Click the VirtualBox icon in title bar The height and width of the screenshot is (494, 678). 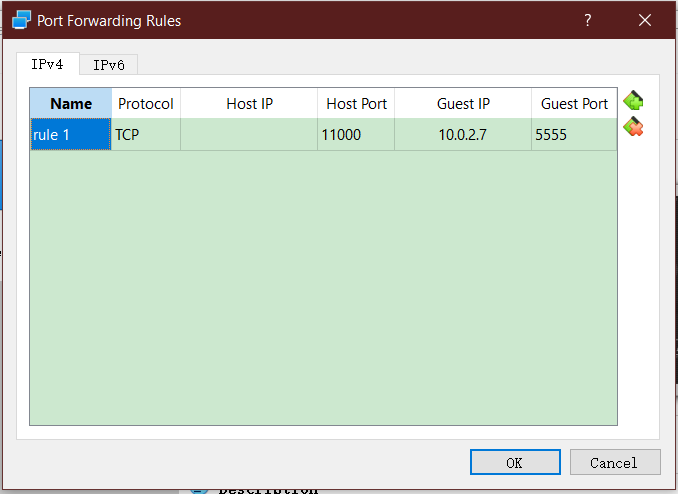(21, 20)
